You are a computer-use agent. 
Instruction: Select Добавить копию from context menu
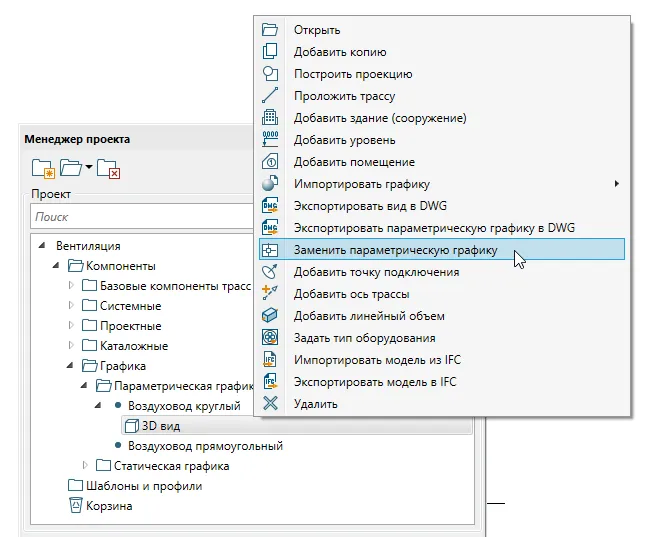[340, 52]
